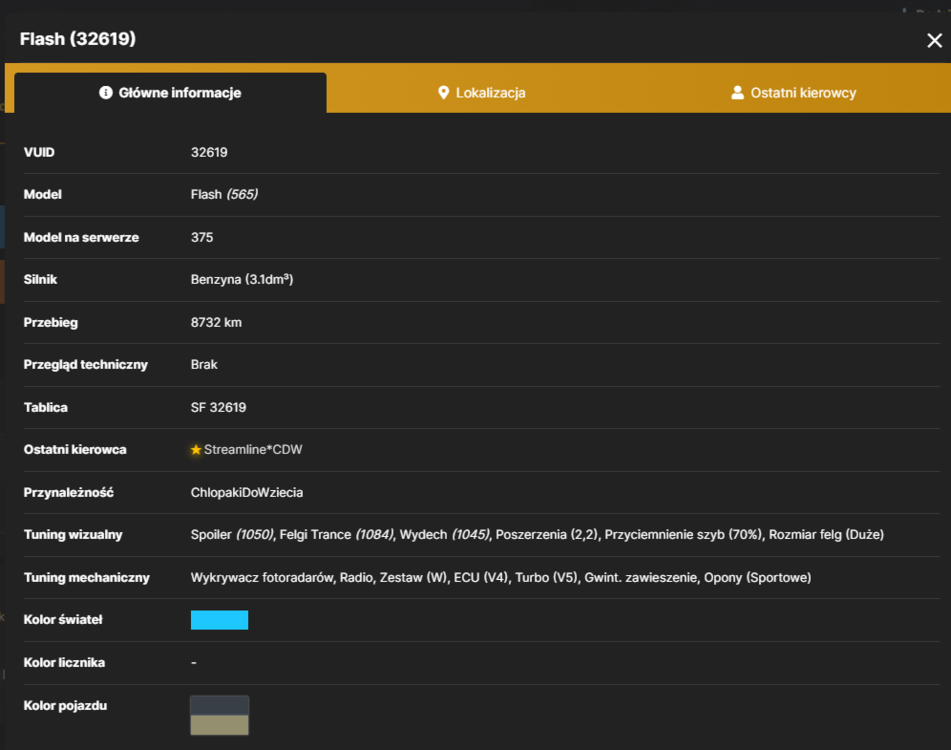Click the Kolor licznika dash value
Viewport: 951px width, 750px height.
click(x=193, y=663)
